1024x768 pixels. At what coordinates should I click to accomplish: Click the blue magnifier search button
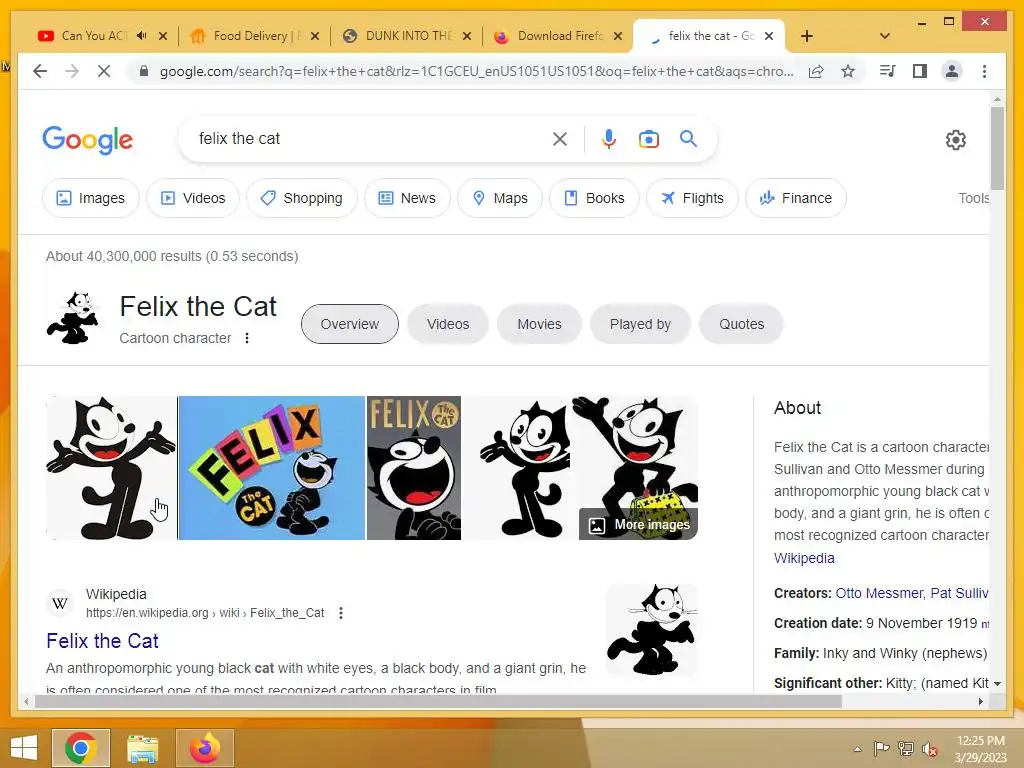(688, 138)
